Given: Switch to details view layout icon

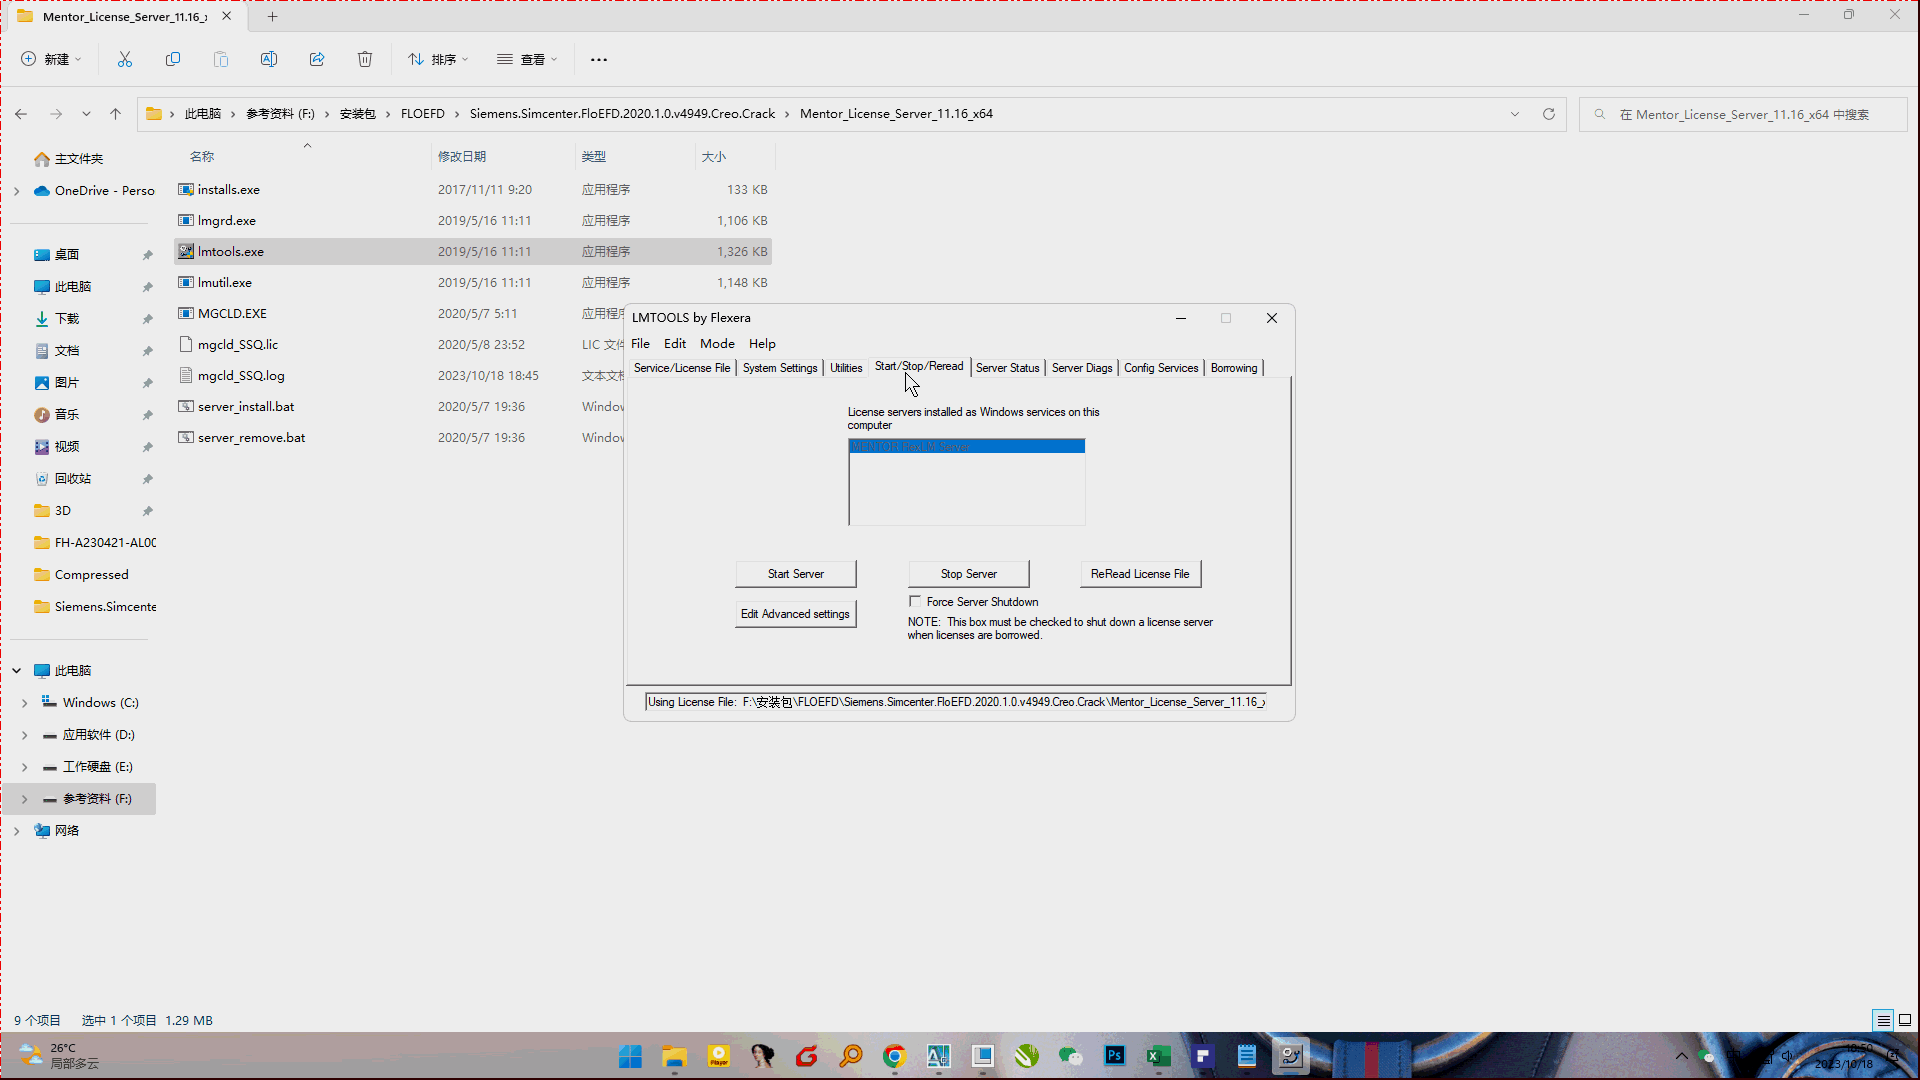Looking at the screenshot, I should click(x=1883, y=1020).
